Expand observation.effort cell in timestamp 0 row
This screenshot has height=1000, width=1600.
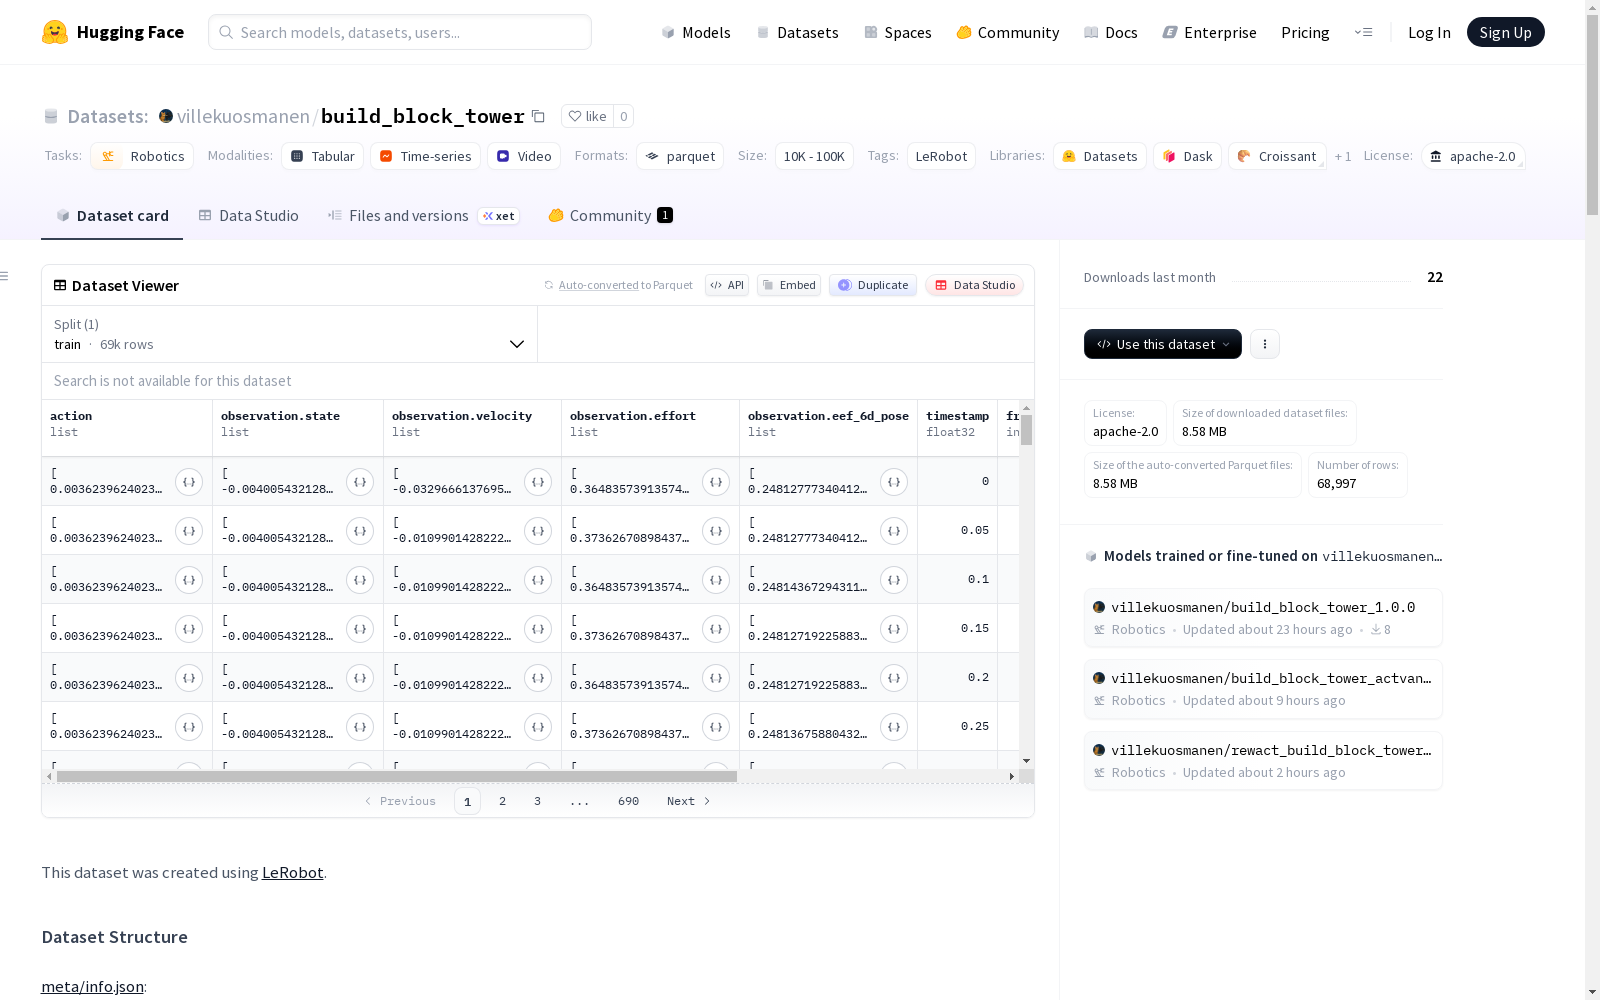[x=716, y=482]
